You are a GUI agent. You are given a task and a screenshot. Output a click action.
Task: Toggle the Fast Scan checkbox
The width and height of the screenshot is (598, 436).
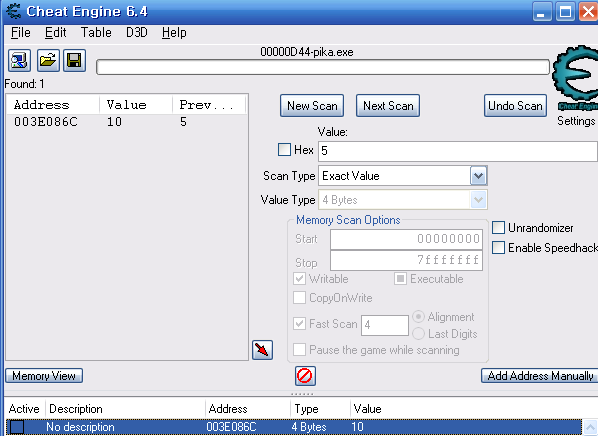pyautogui.click(x=299, y=324)
